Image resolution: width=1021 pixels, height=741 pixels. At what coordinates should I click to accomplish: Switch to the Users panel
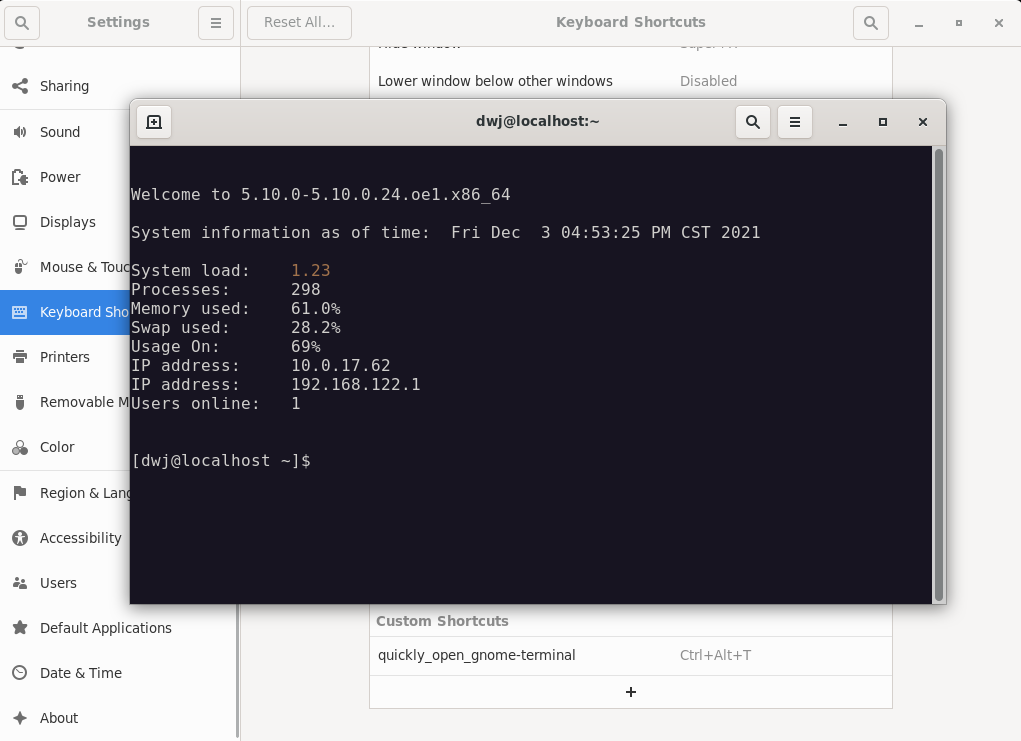[58, 583]
